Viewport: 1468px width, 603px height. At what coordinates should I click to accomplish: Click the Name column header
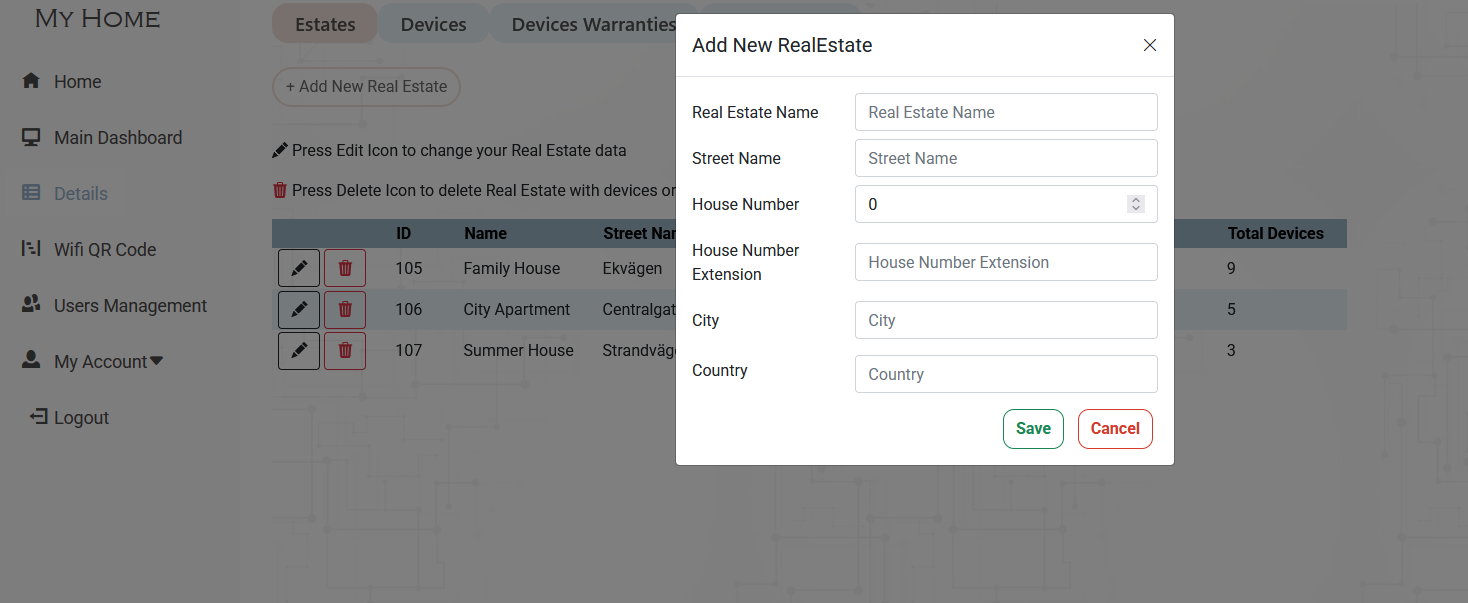(x=485, y=234)
